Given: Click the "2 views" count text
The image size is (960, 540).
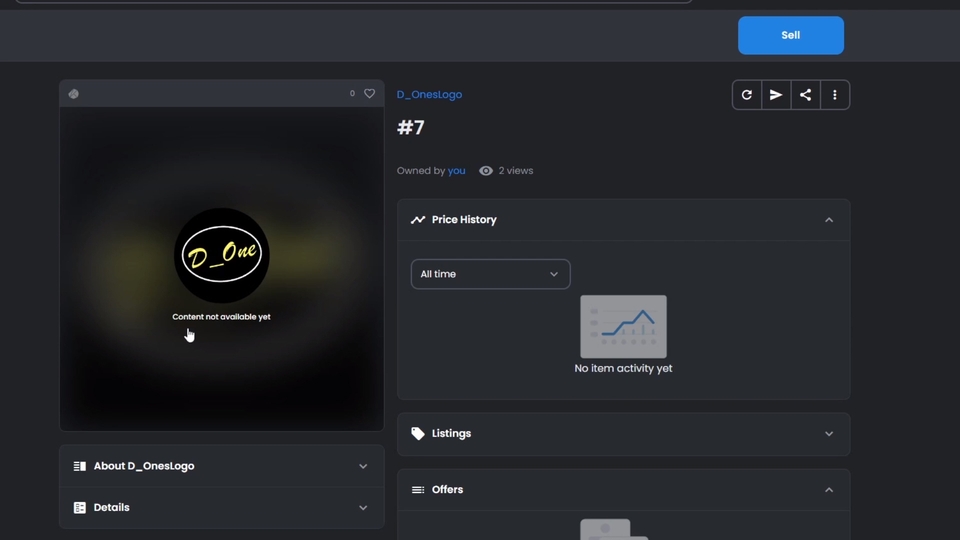Looking at the screenshot, I should click(x=516, y=171).
